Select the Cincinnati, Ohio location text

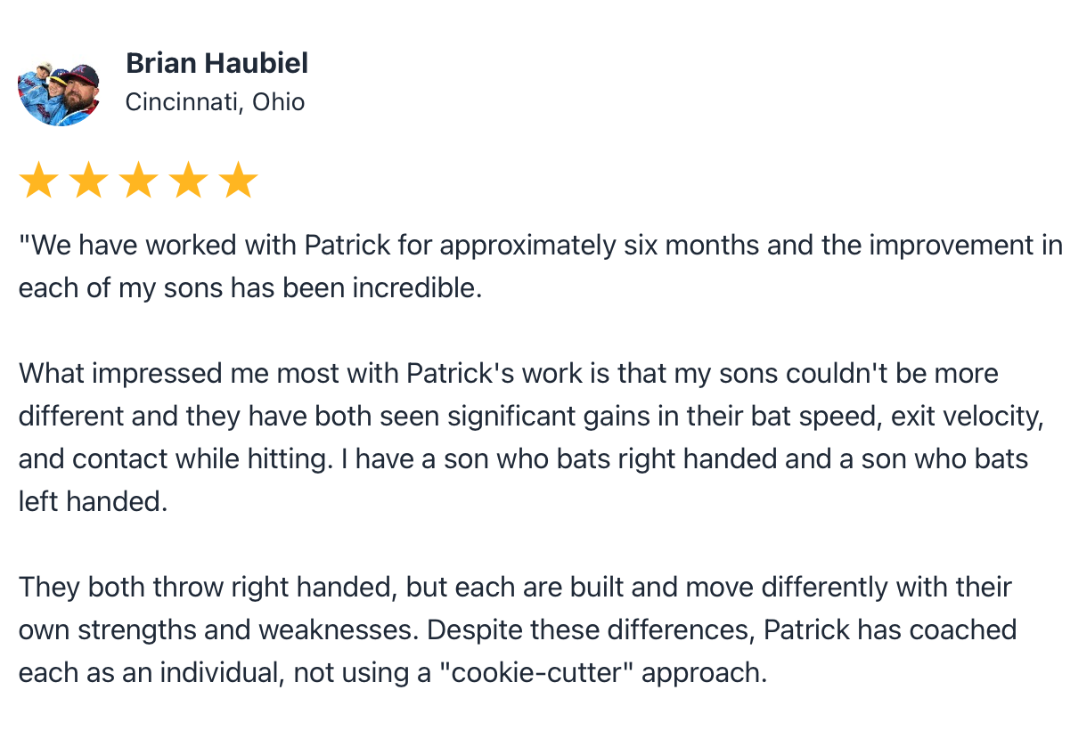click(x=215, y=102)
